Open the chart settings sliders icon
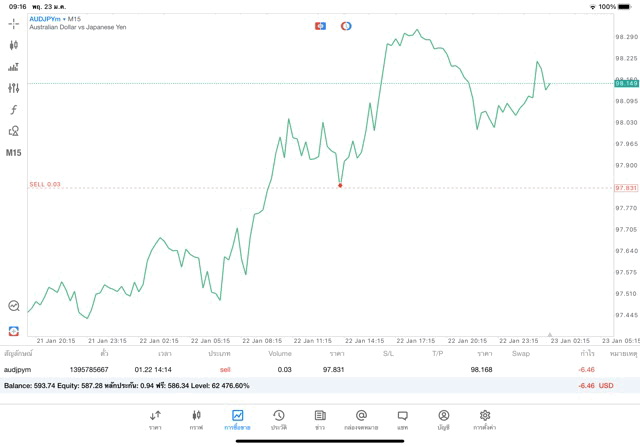This screenshot has width=640, height=447. 13,88
